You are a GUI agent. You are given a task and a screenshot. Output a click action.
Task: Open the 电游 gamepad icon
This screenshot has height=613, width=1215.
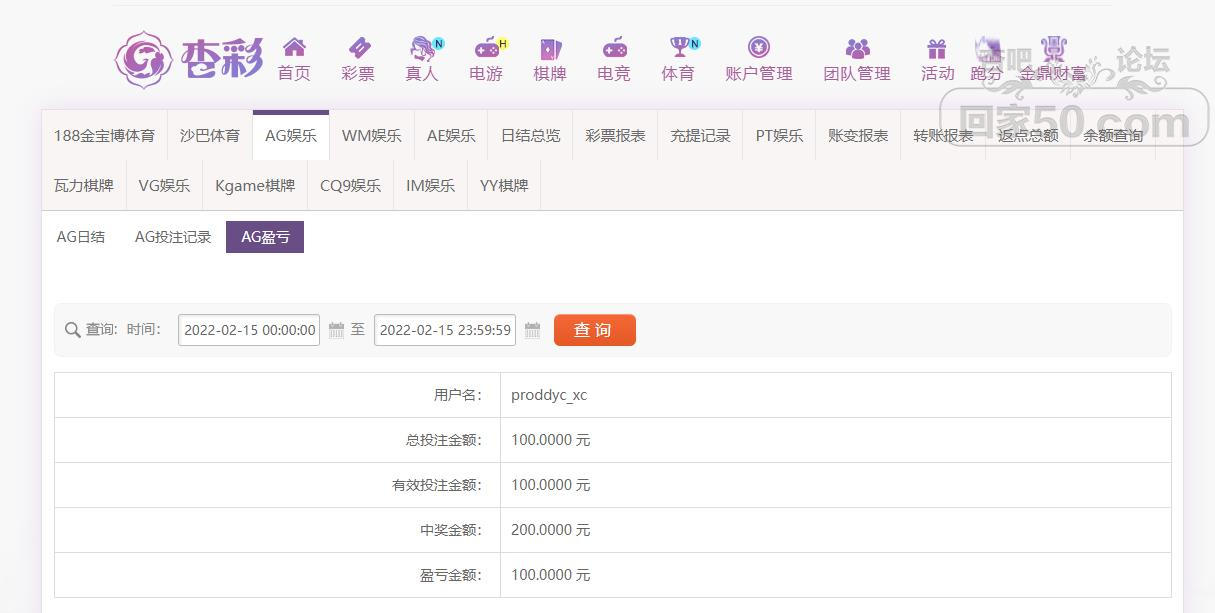489,47
